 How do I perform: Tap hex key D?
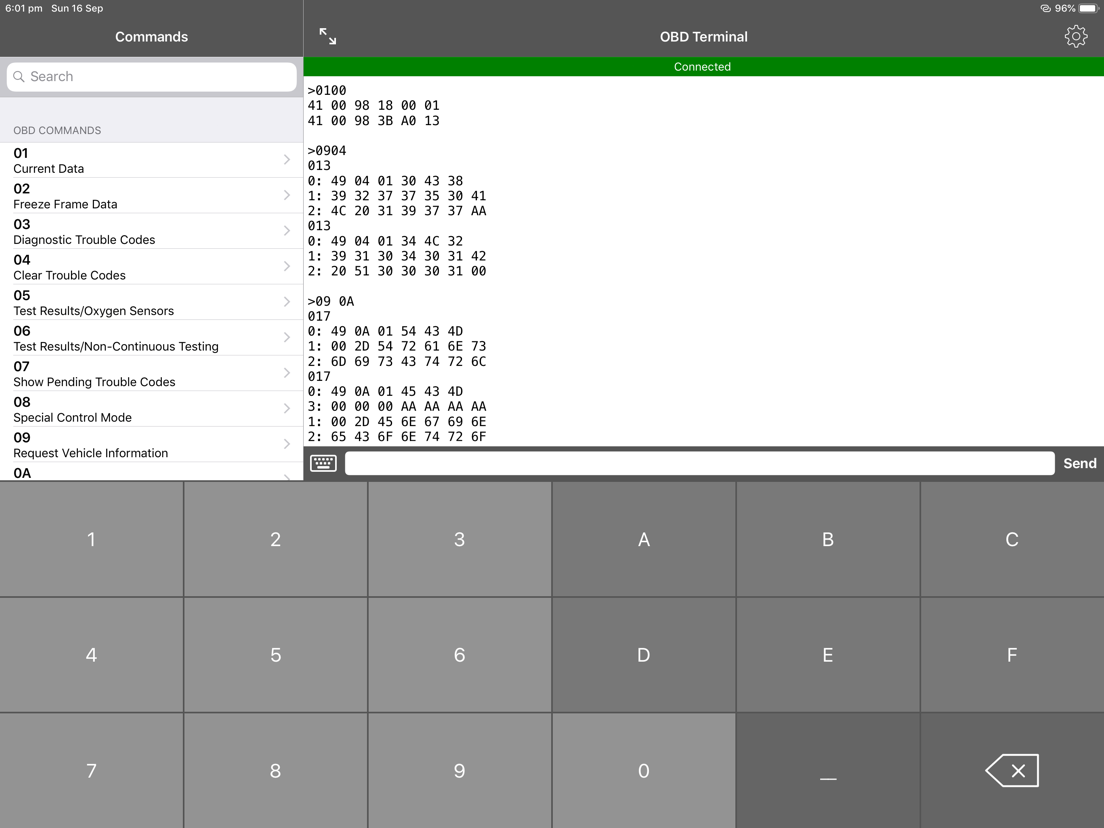click(644, 655)
